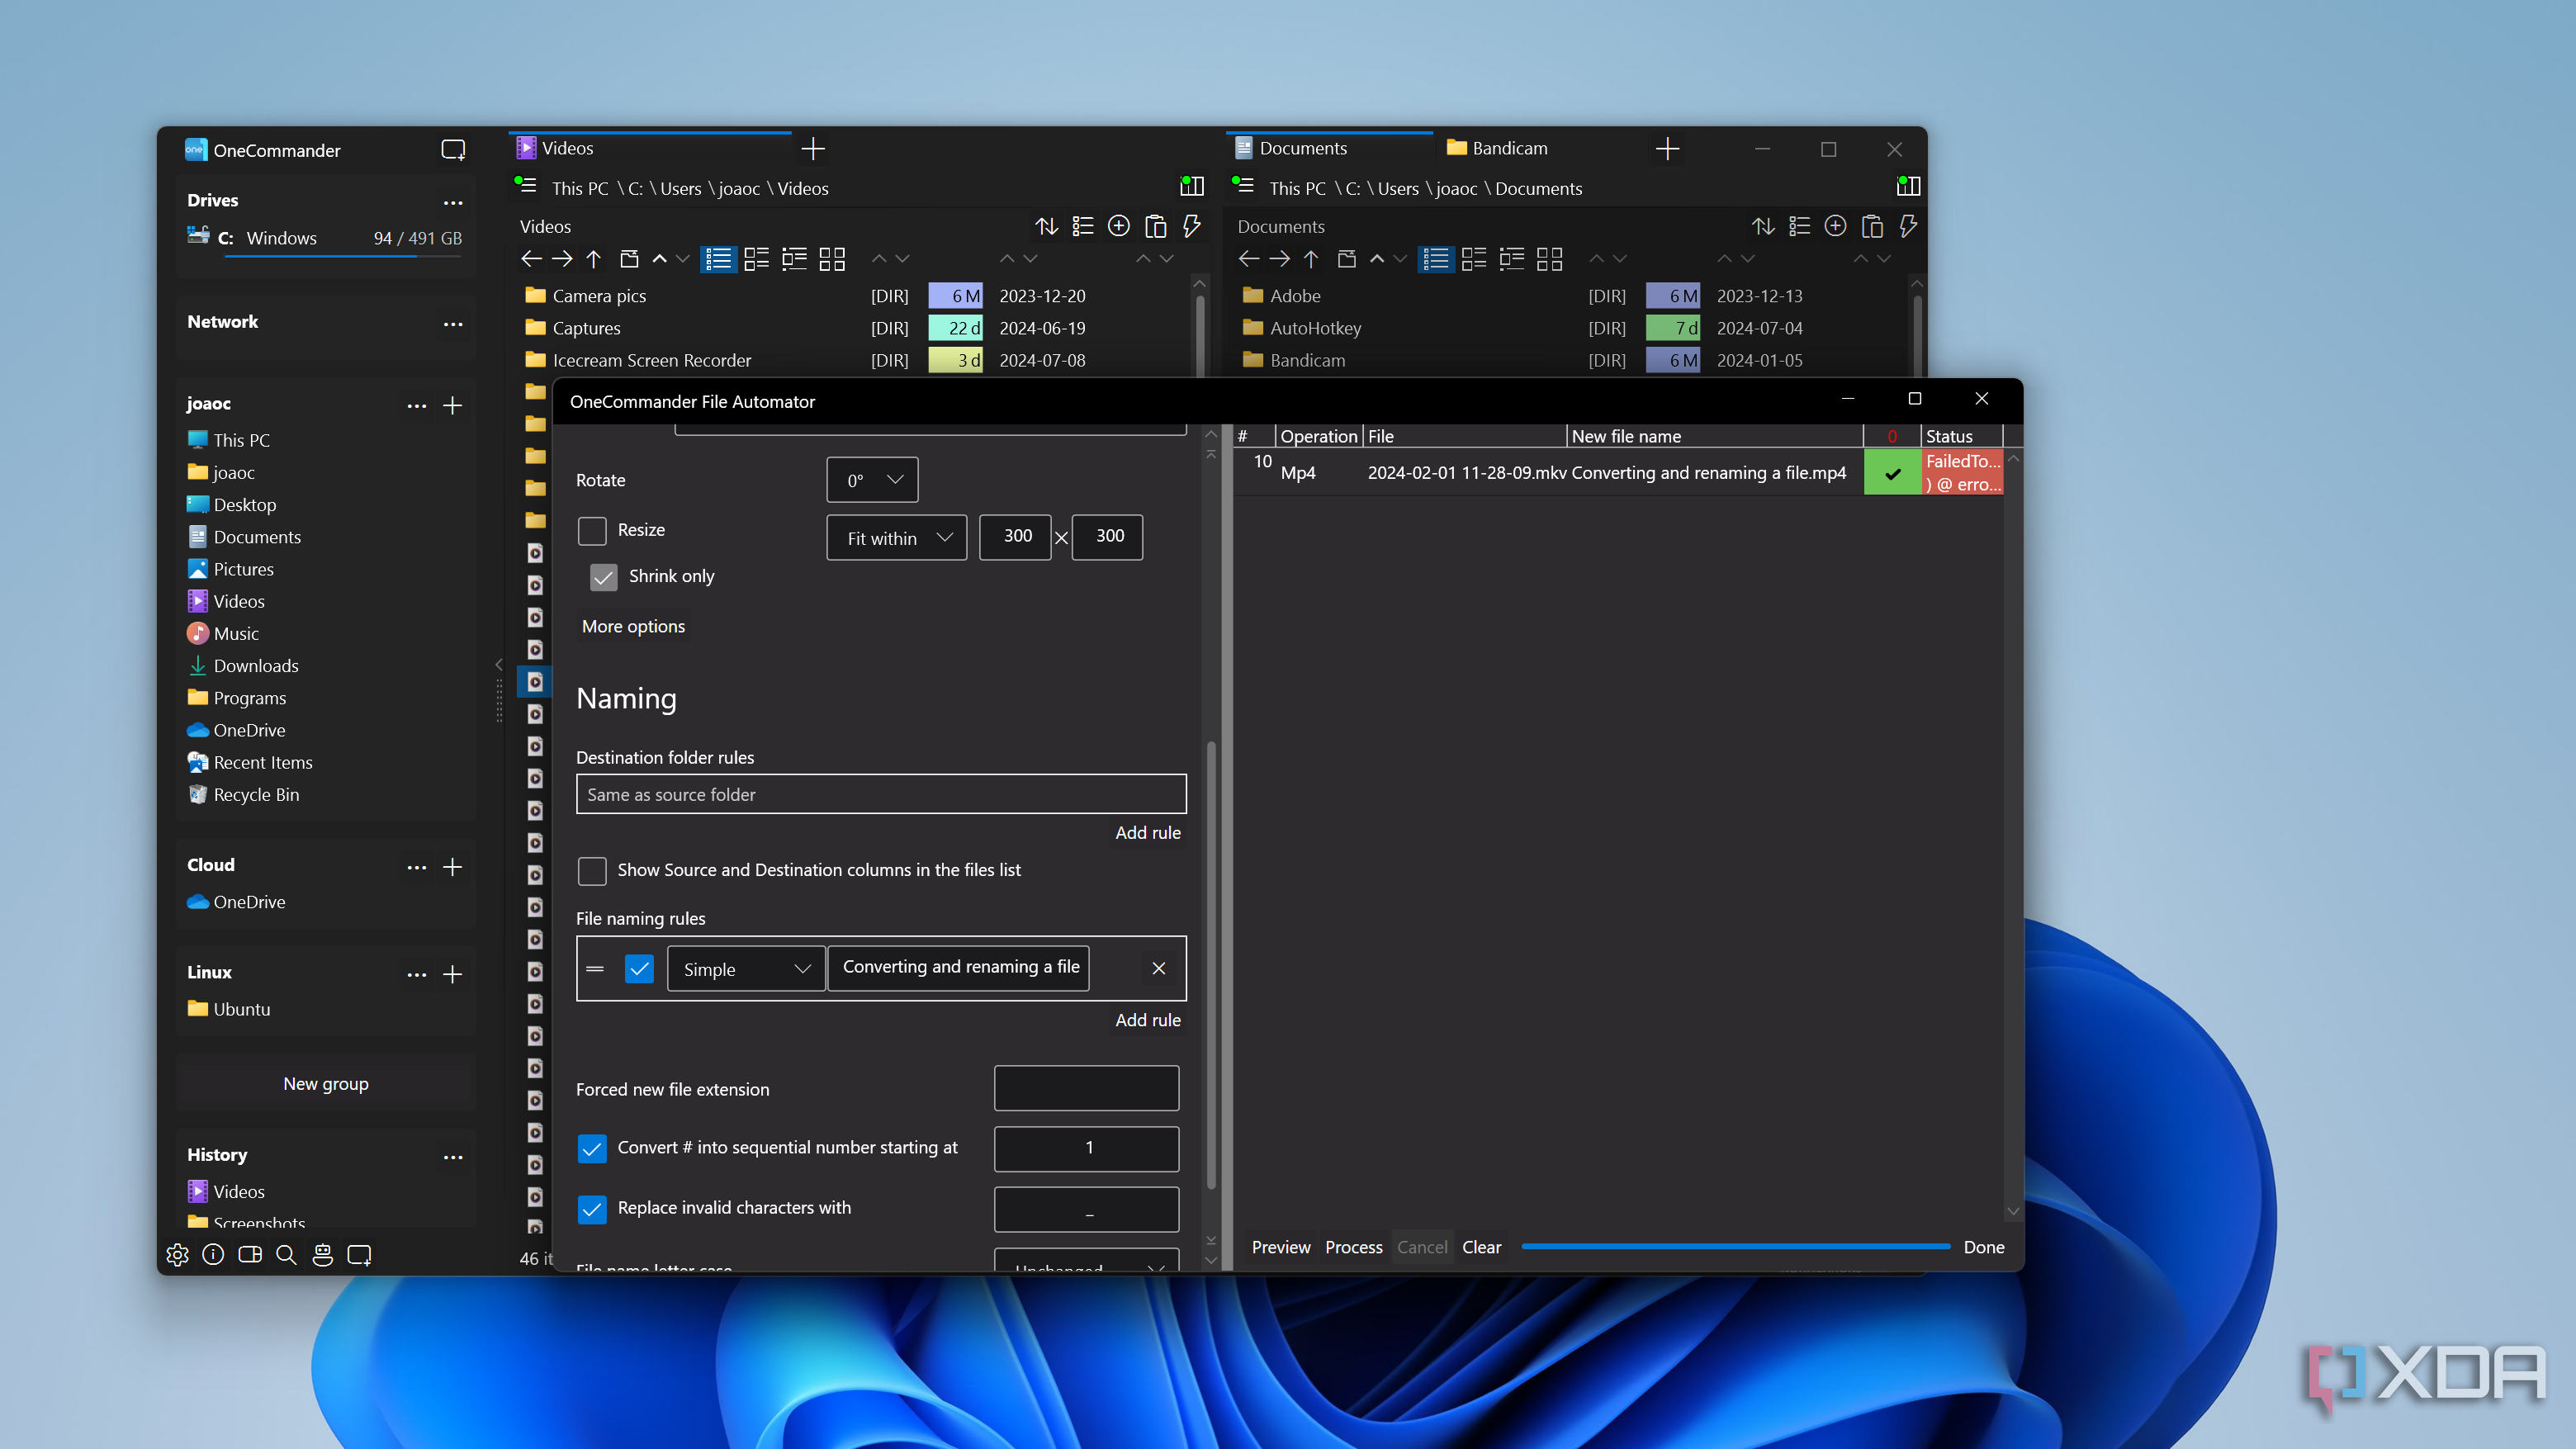Switch Videos pane to thumbnail grid view
Viewport: 2576px width, 1449px height.
(832, 259)
